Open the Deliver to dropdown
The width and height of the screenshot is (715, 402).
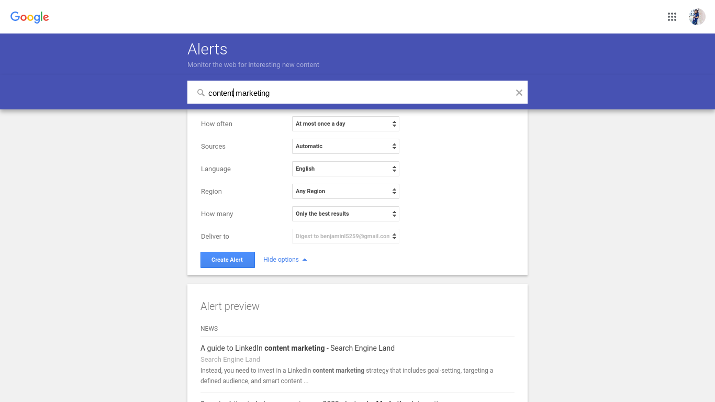(346, 236)
